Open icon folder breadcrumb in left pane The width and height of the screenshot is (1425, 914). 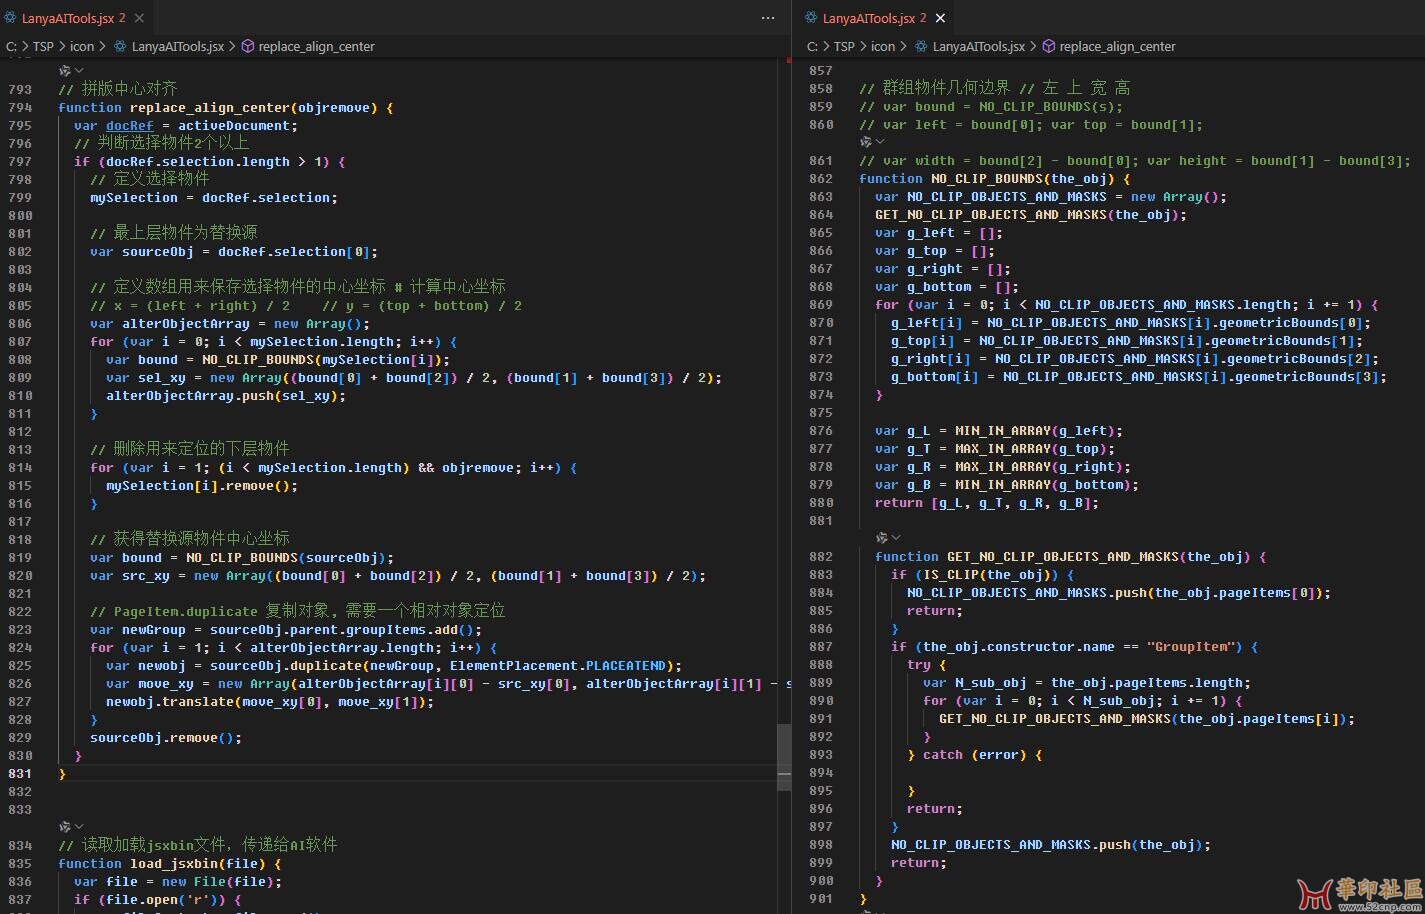pyautogui.click(x=82, y=46)
